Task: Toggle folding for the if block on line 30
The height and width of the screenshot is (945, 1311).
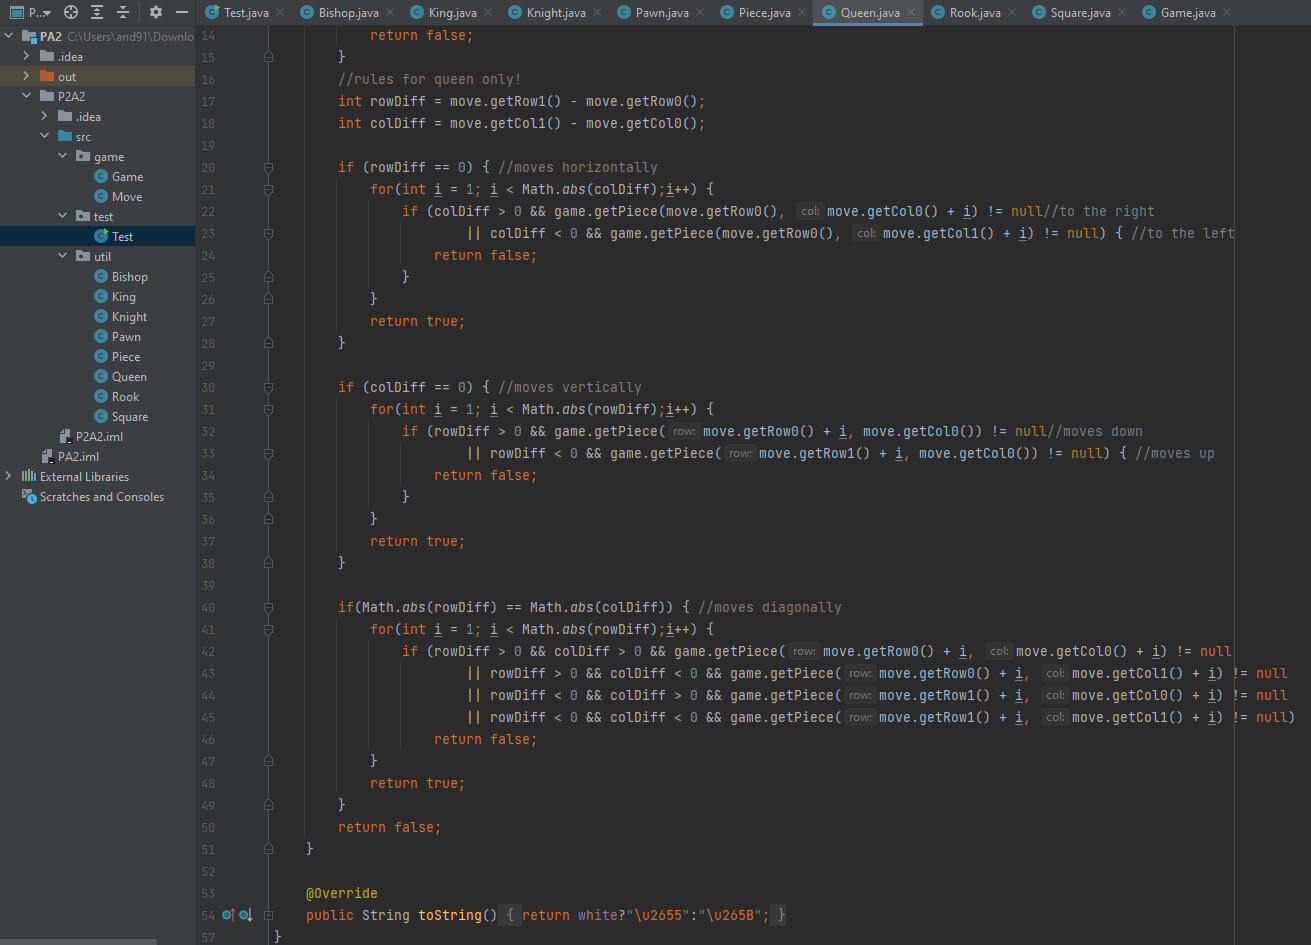Action: 268,387
